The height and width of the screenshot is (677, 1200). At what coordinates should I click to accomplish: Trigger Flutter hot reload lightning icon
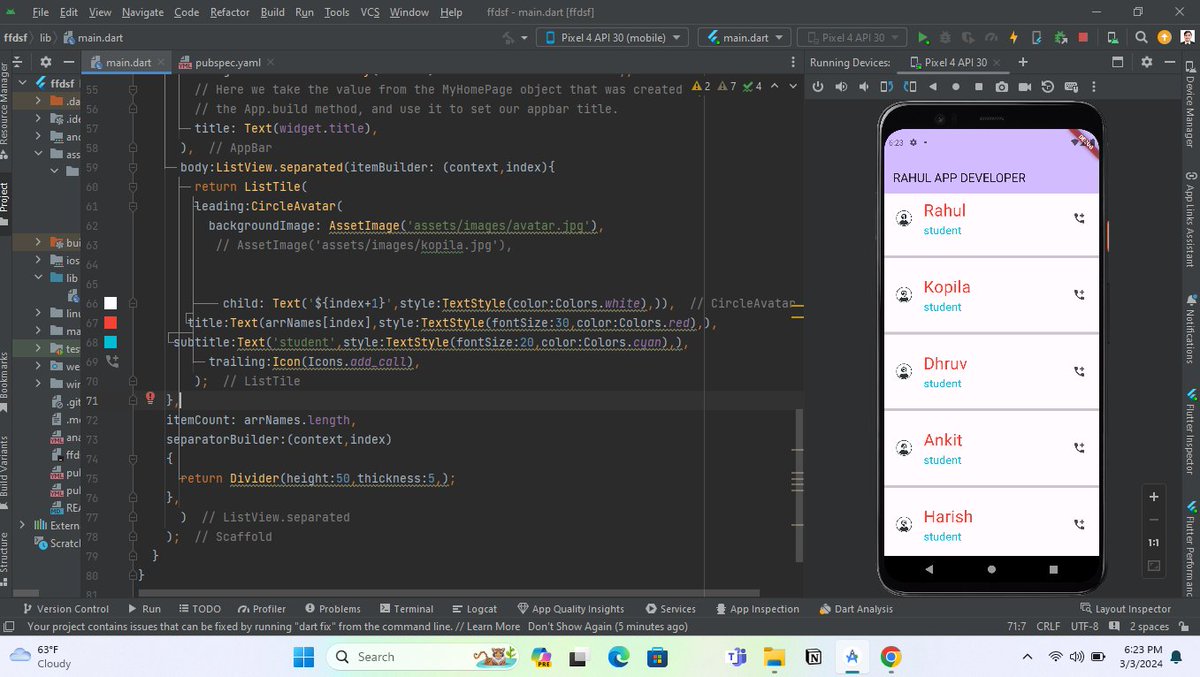(x=1014, y=38)
